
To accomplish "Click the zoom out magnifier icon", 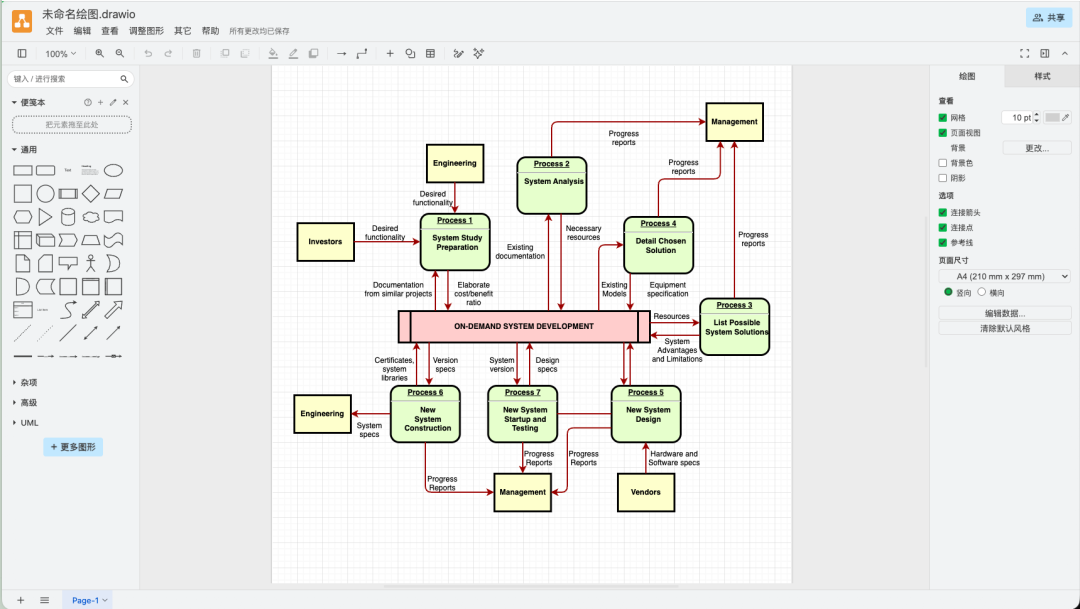I will pyautogui.click(x=120, y=54).
